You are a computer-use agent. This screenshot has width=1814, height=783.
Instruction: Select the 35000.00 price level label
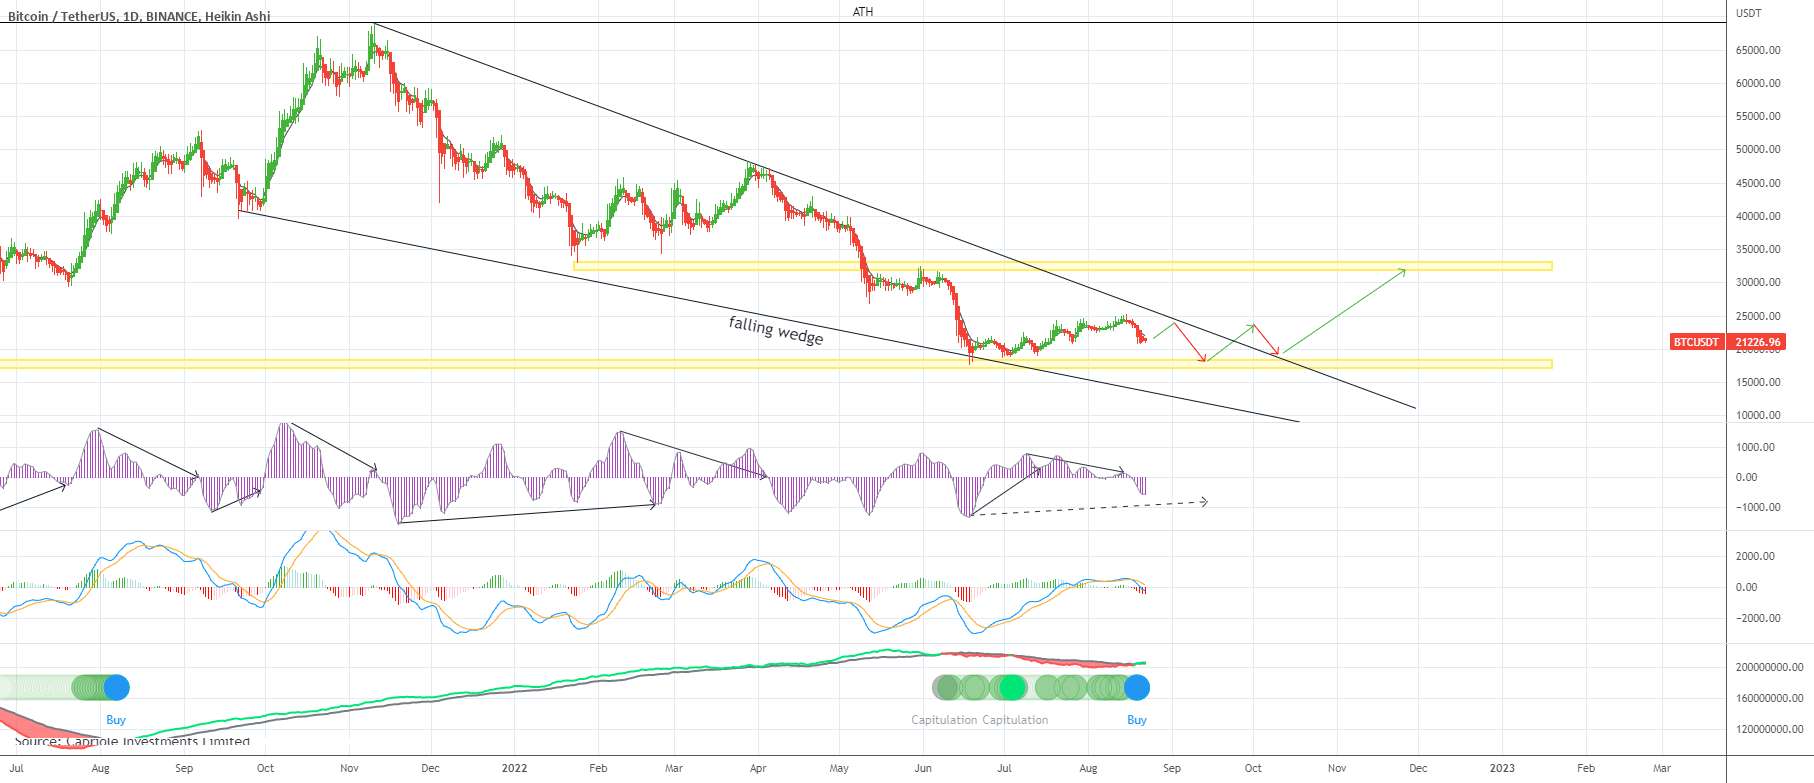pos(1758,249)
